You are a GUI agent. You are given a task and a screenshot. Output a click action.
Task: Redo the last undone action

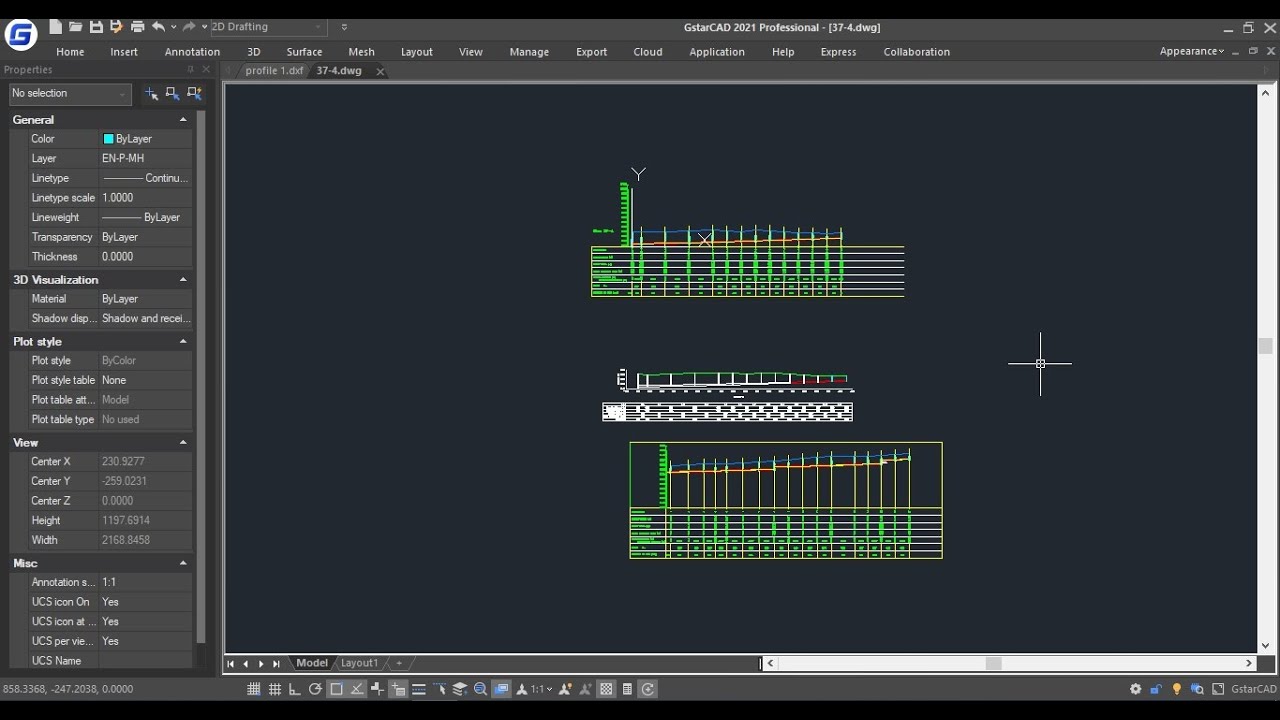point(189,27)
